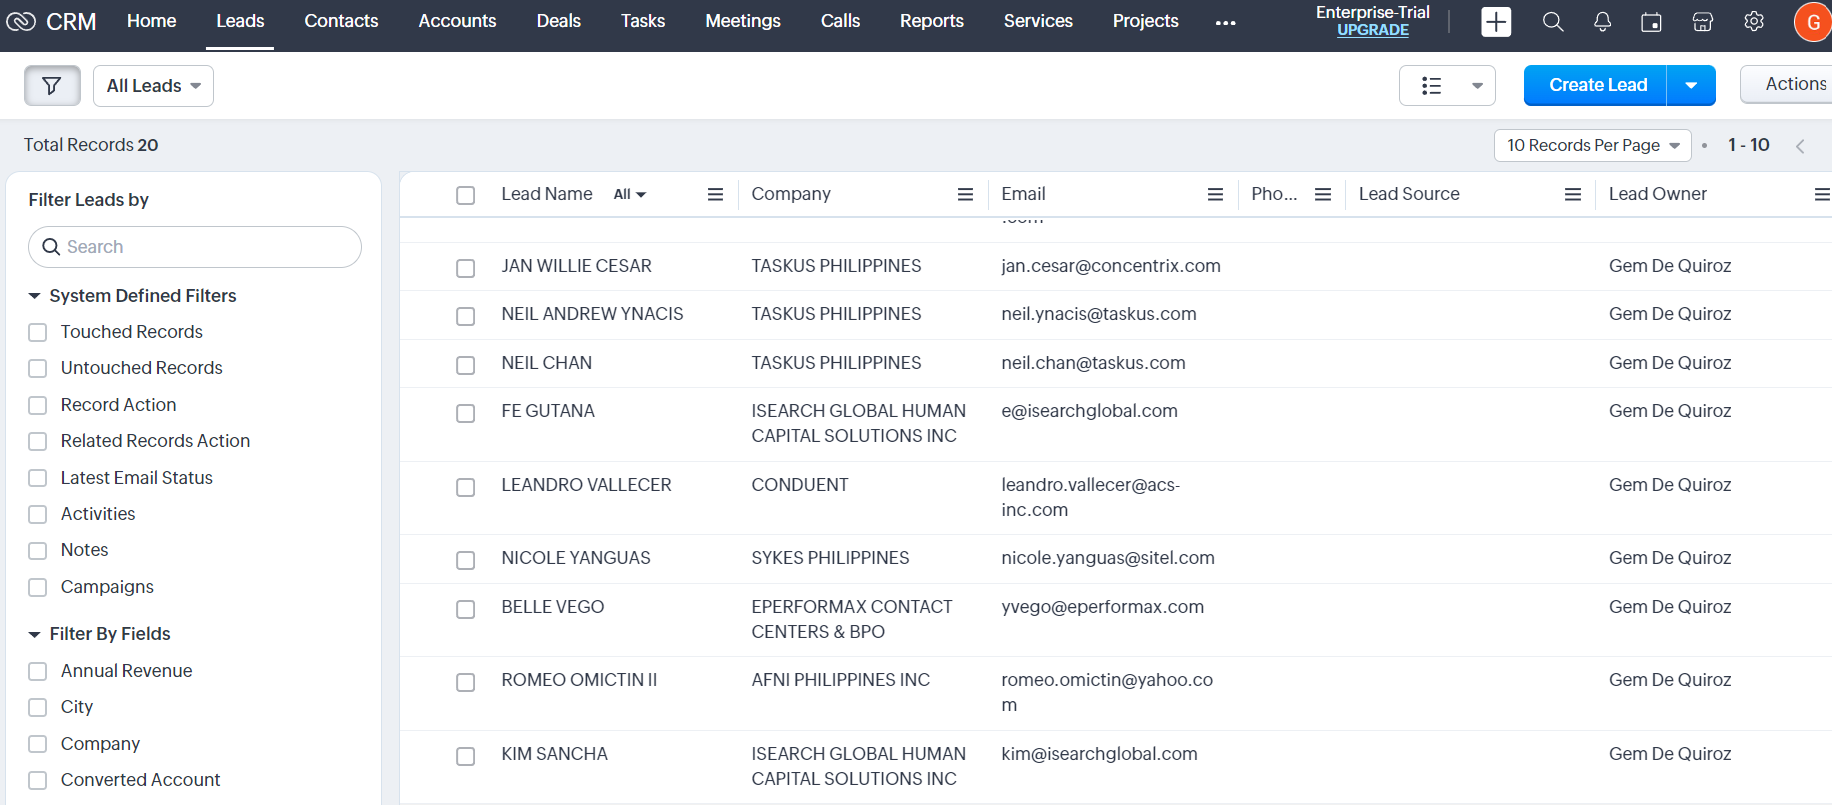
Task: Open the global search magnifier icon
Action: click(1553, 22)
